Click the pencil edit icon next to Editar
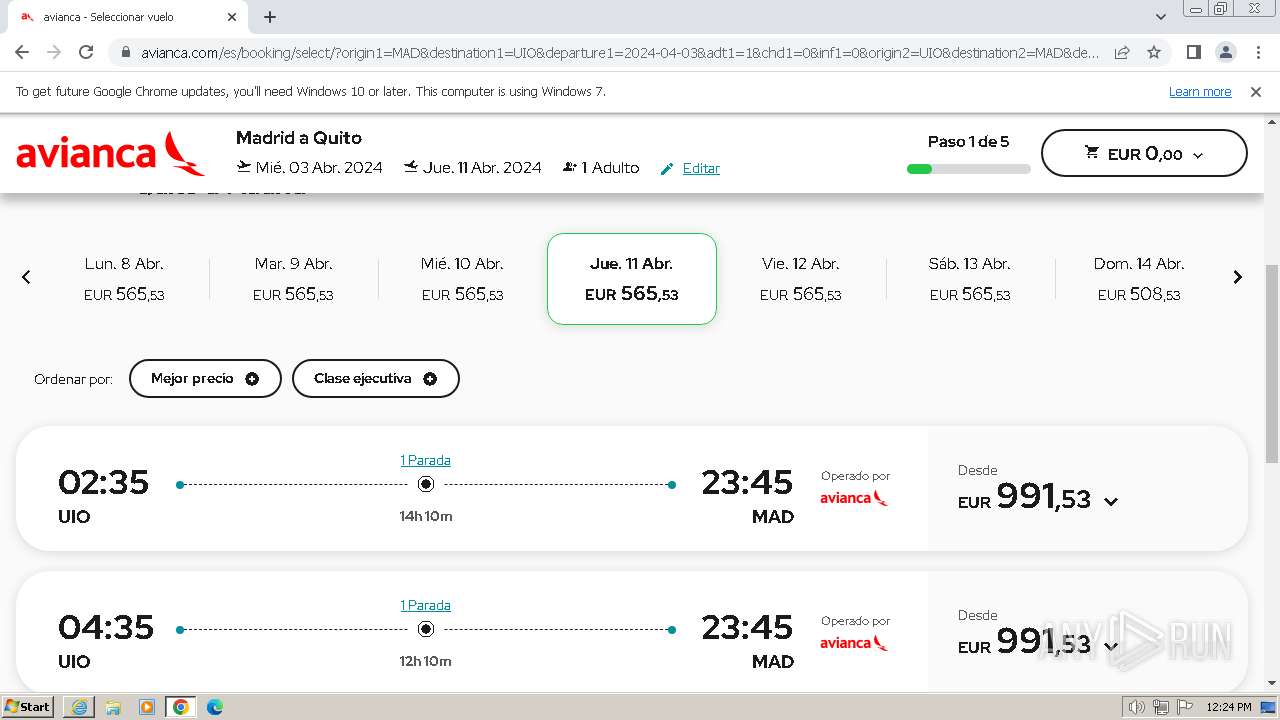 667,169
